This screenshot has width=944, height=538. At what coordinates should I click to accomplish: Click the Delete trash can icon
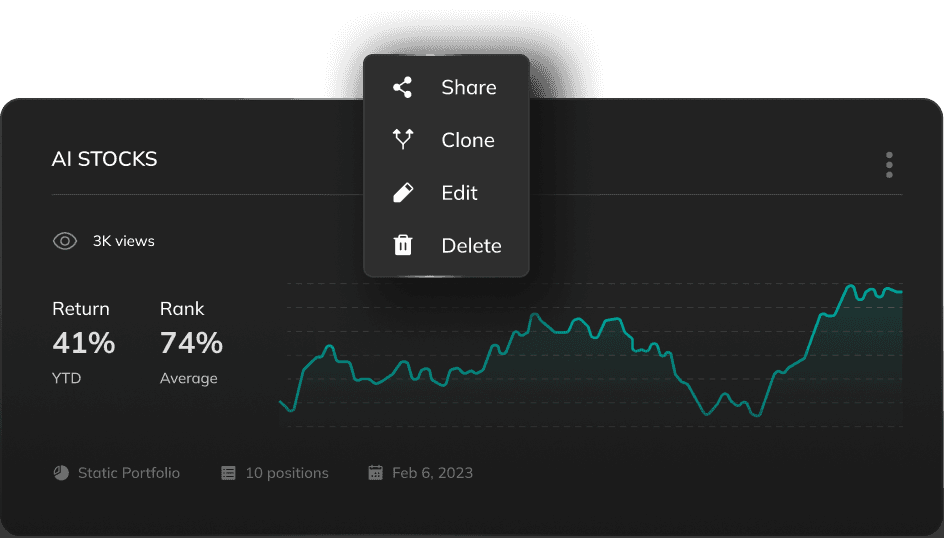point(402,245)
